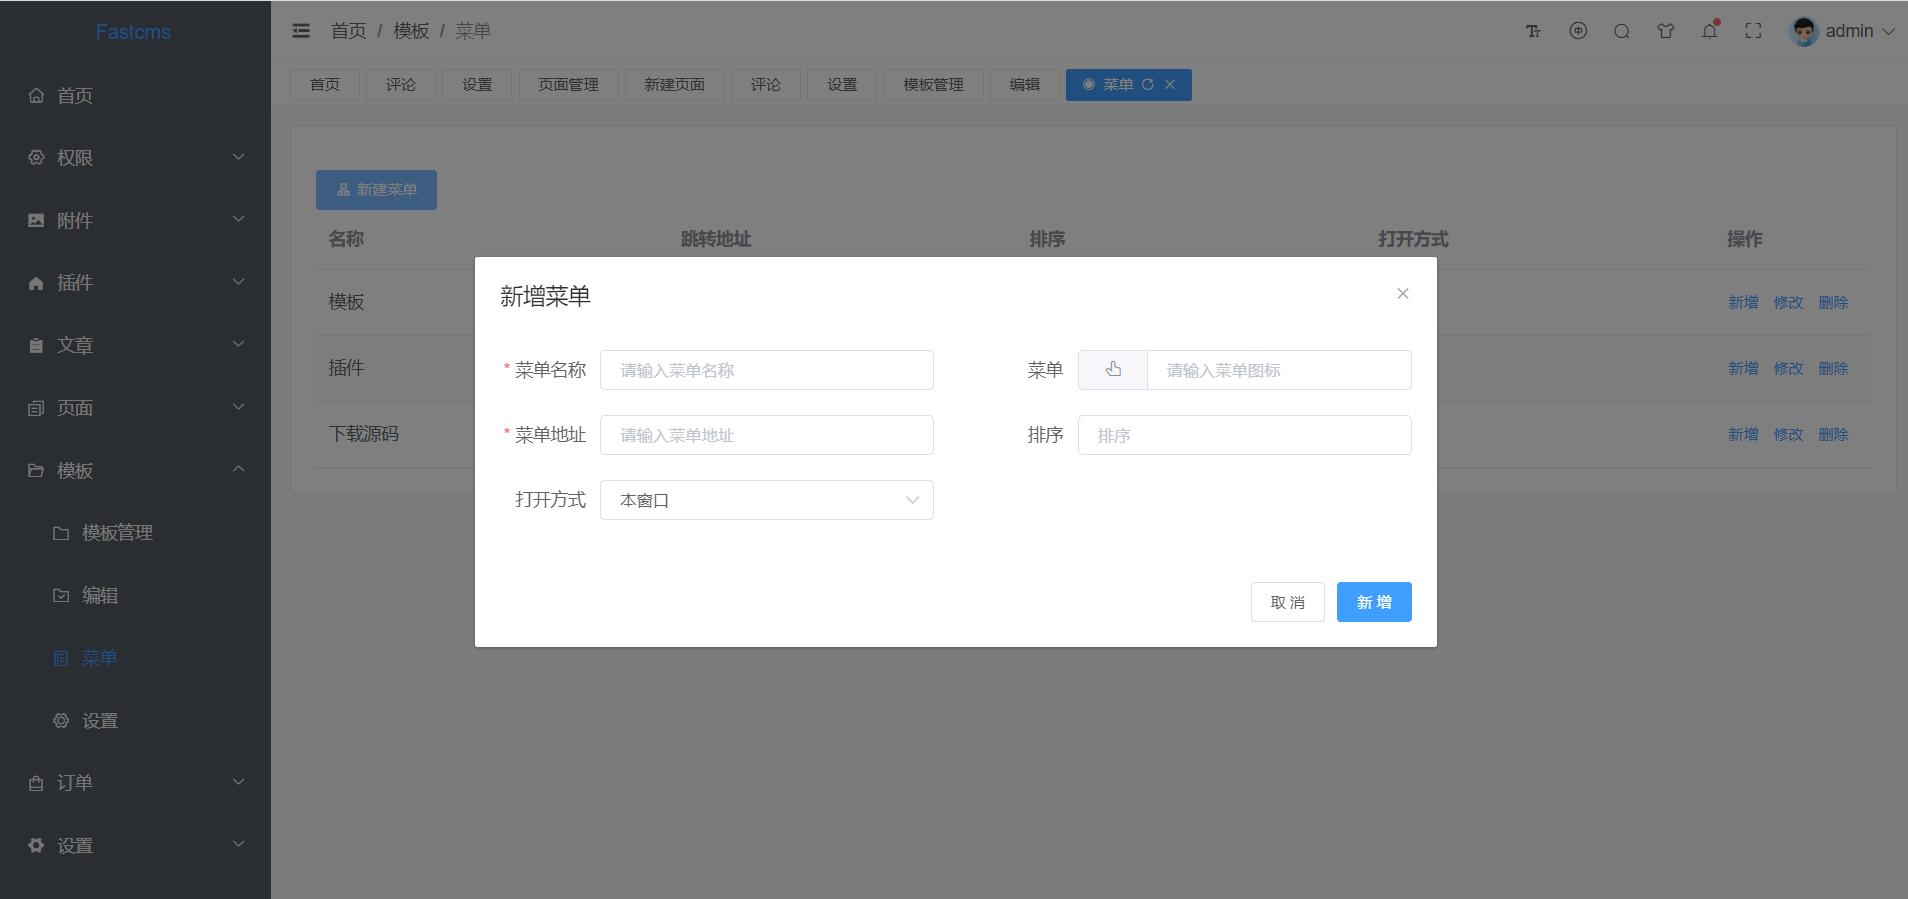1908x899 pixels.
Task: Close the 新增菜单 dialog with X
Action: [x=1403, y=294]
